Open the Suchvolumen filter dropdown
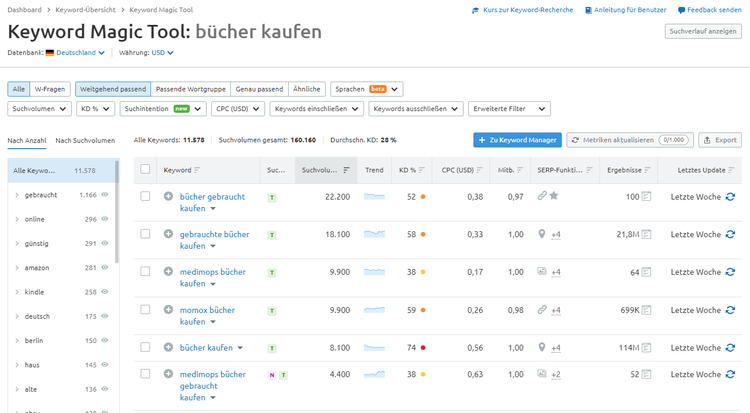Screen dimensions: 750x413 [39, 109]
